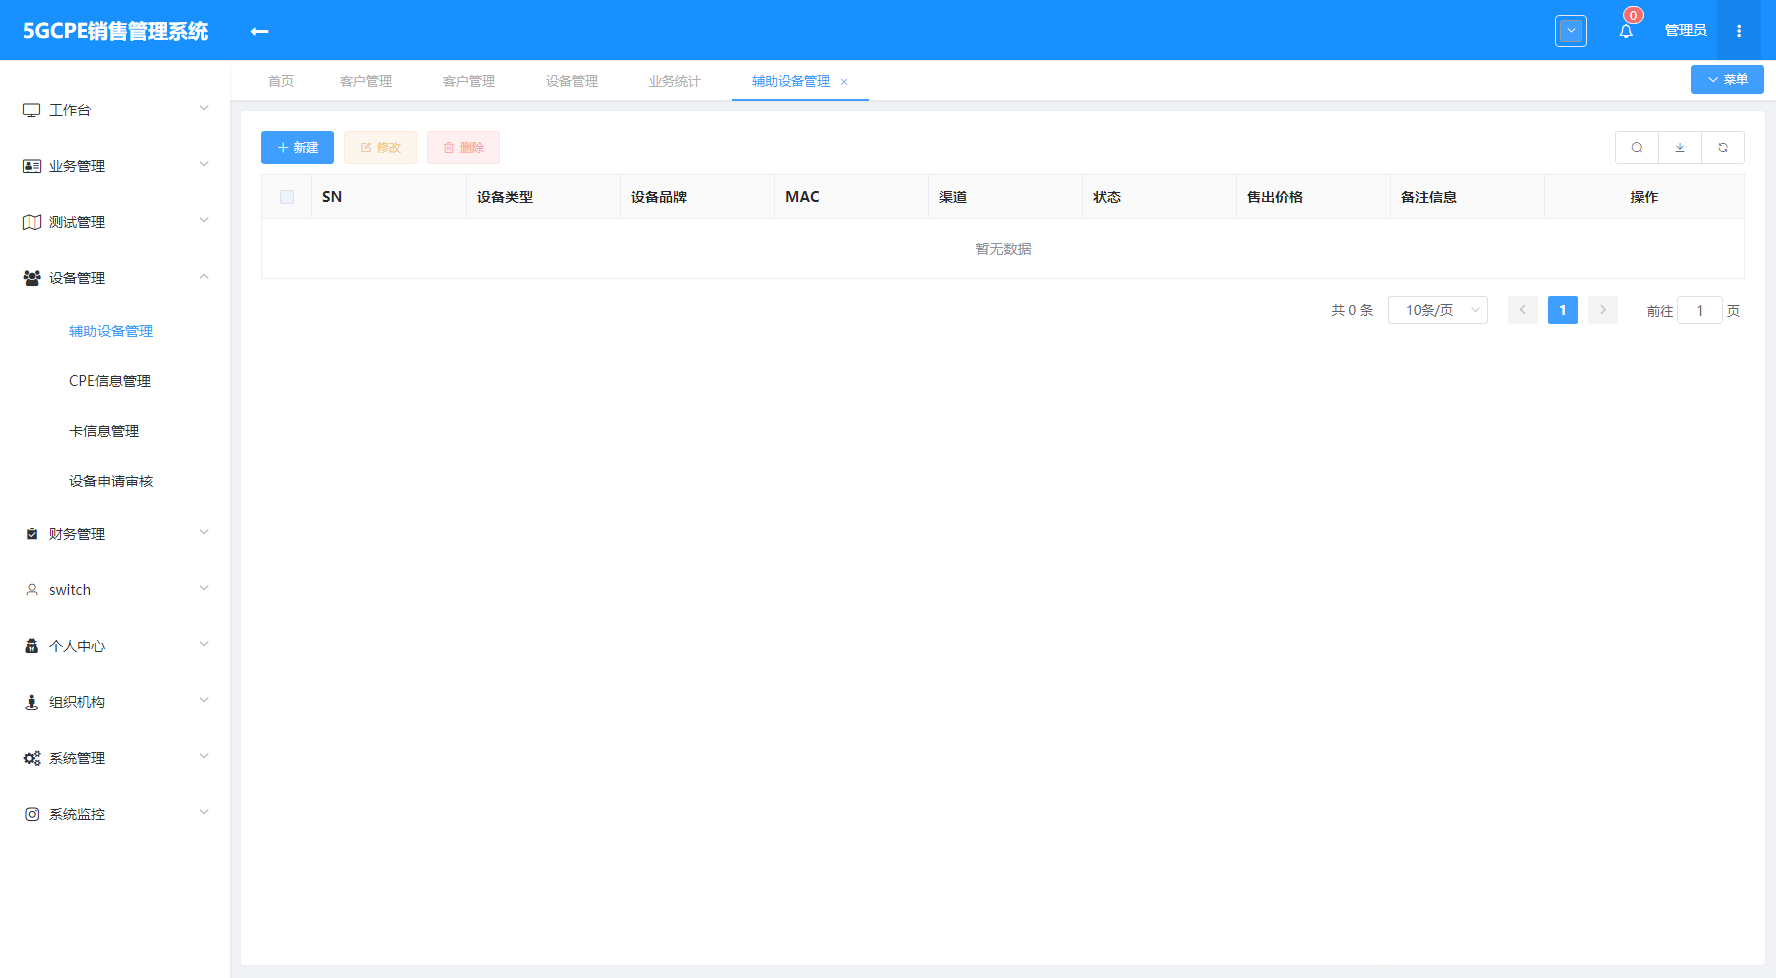The width and height of the screenshot is (1776, 978).
Task: Click the export/download icon above the table
Action: click(x=1680, y=147)
